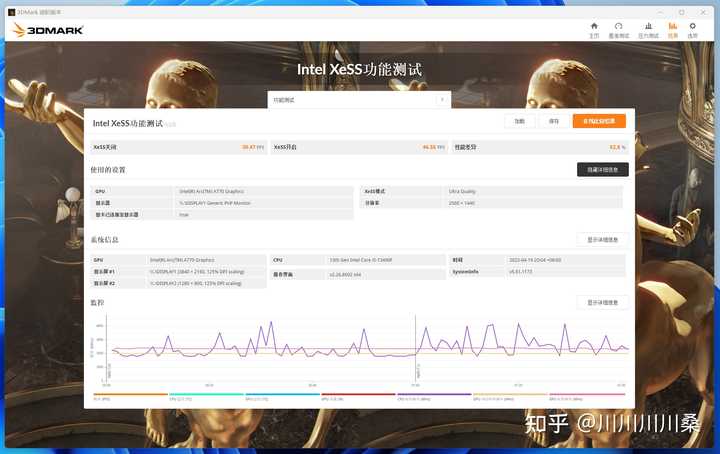Viewport: 720px width, 454px height.
Task: Click the white Save button in result header
Action: coord(554,121)
